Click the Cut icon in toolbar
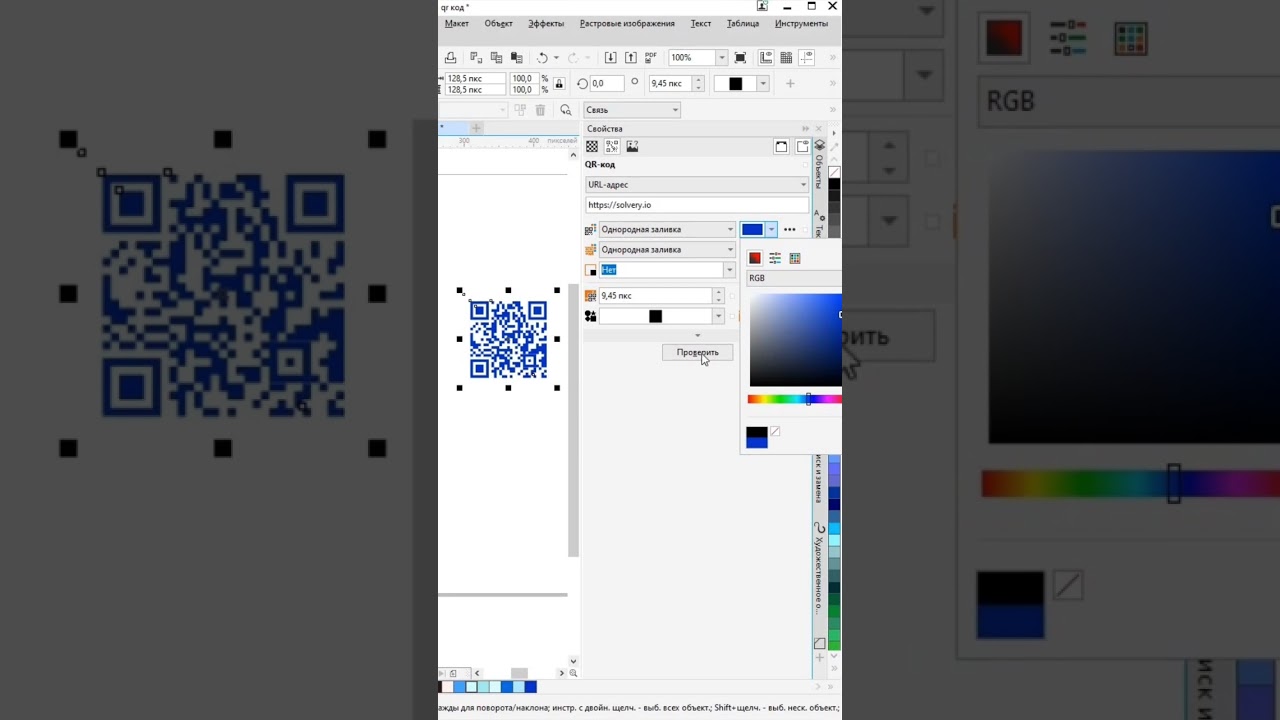Screen dimensions: 1280x720 tap(476, 58)
